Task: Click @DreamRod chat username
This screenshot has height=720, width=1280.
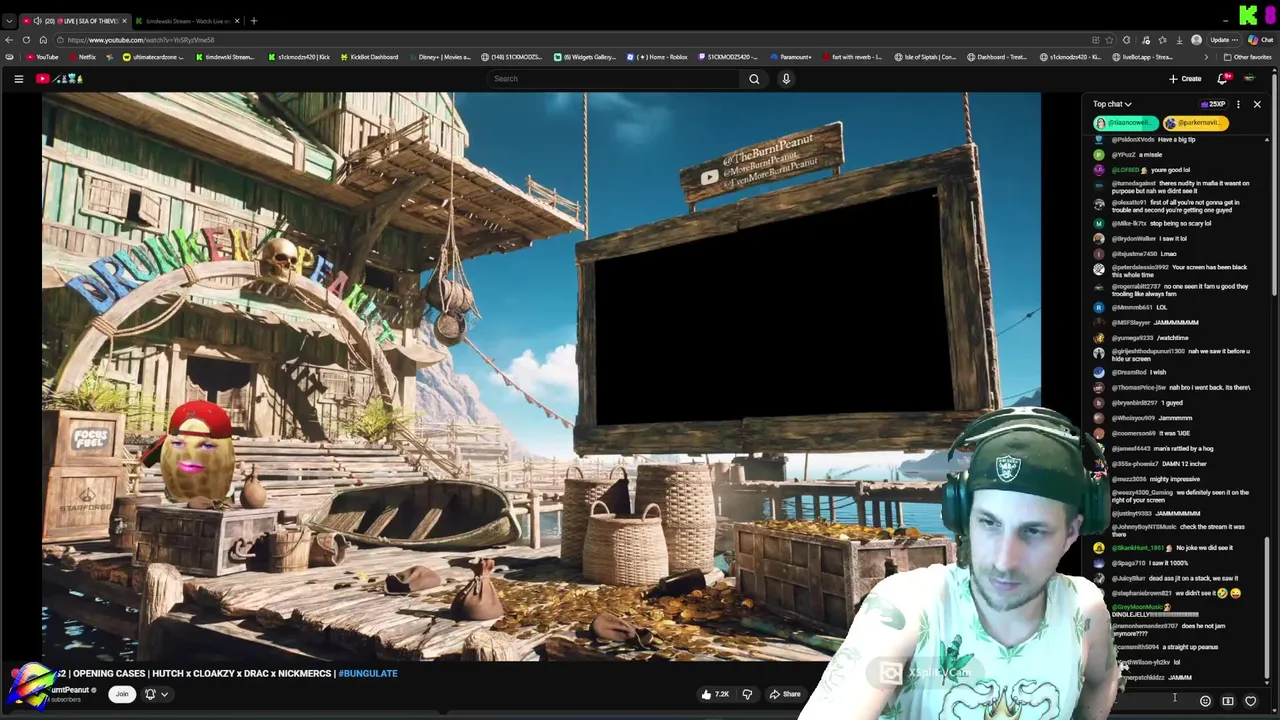Action: coord(1129,372)
